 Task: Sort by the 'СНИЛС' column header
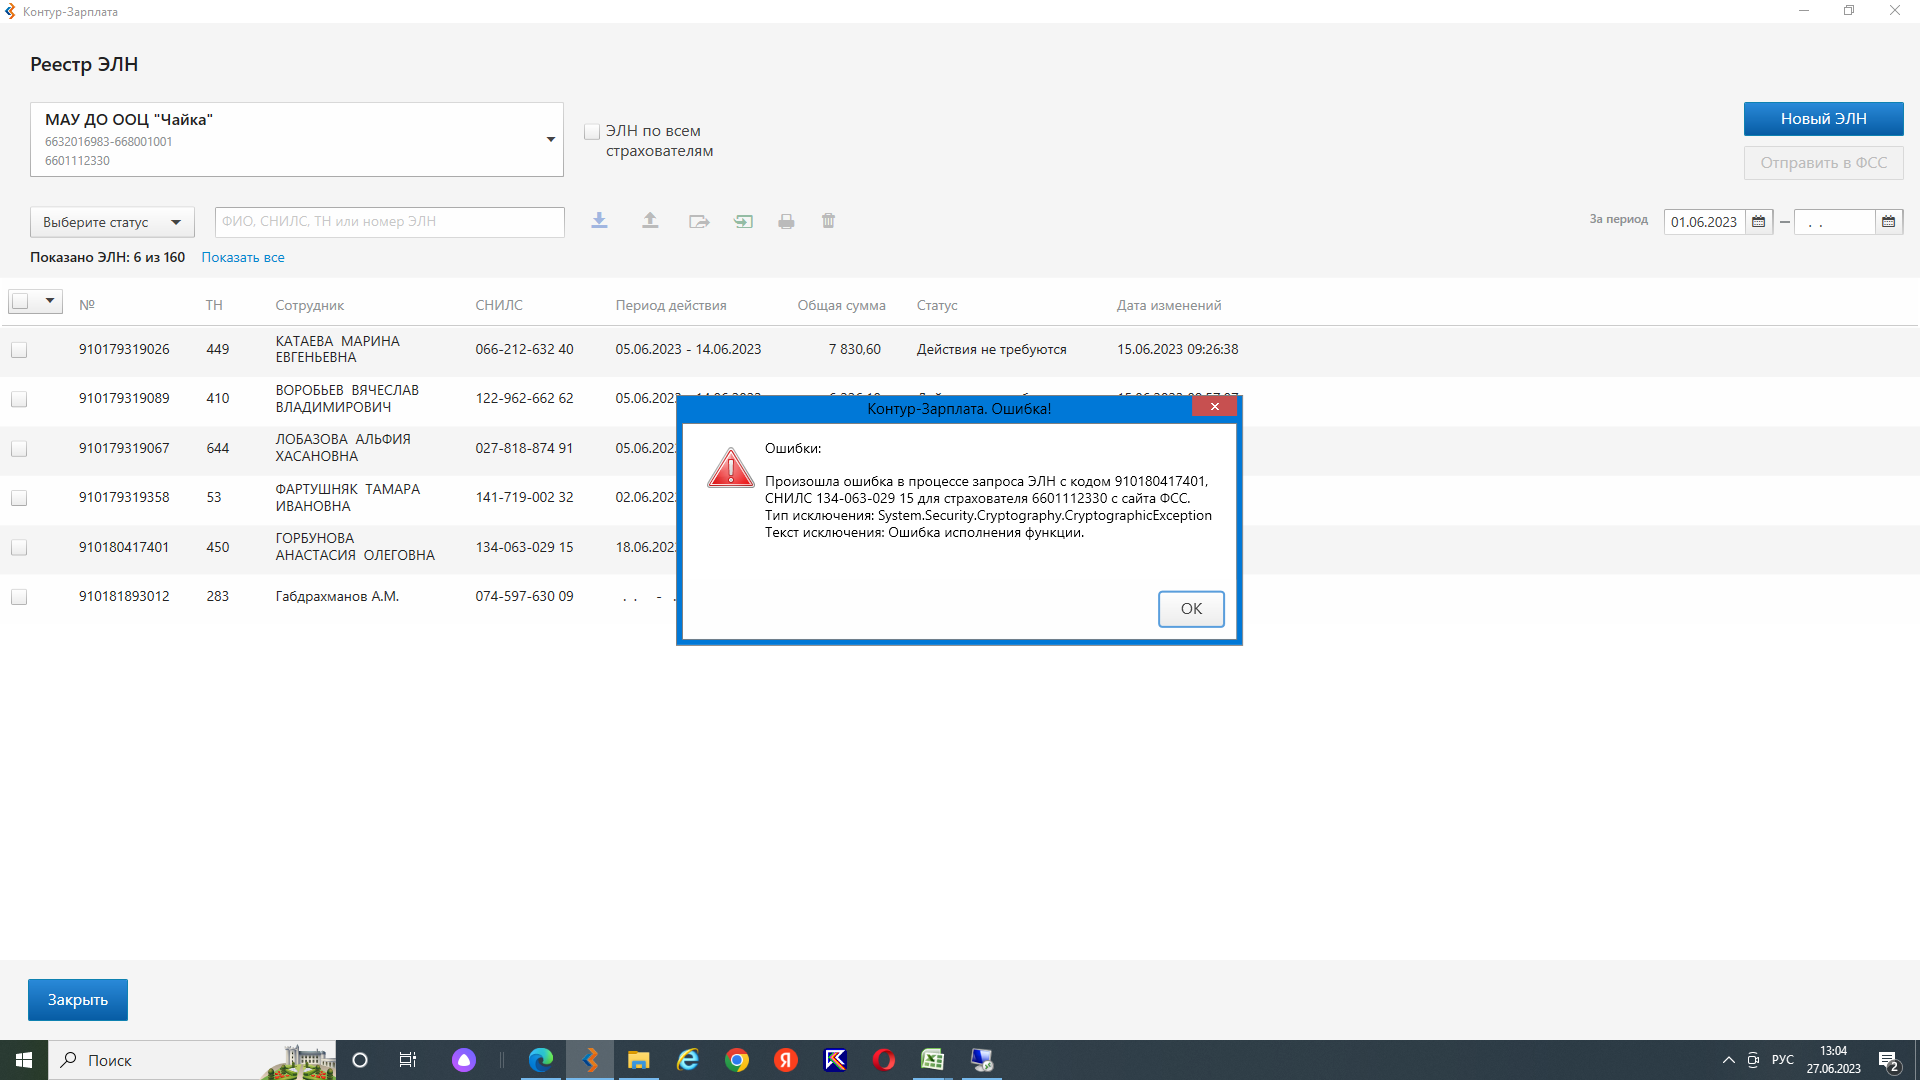(499, 306)
